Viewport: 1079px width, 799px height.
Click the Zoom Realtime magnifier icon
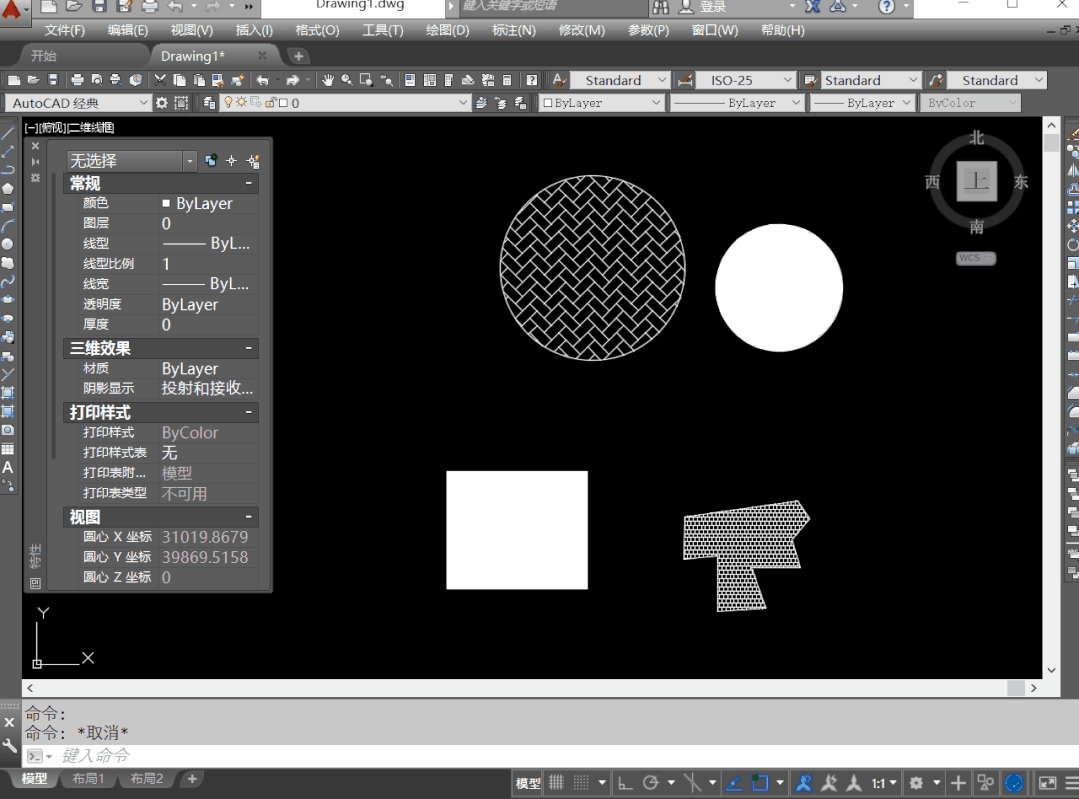(x=347, y=81)
